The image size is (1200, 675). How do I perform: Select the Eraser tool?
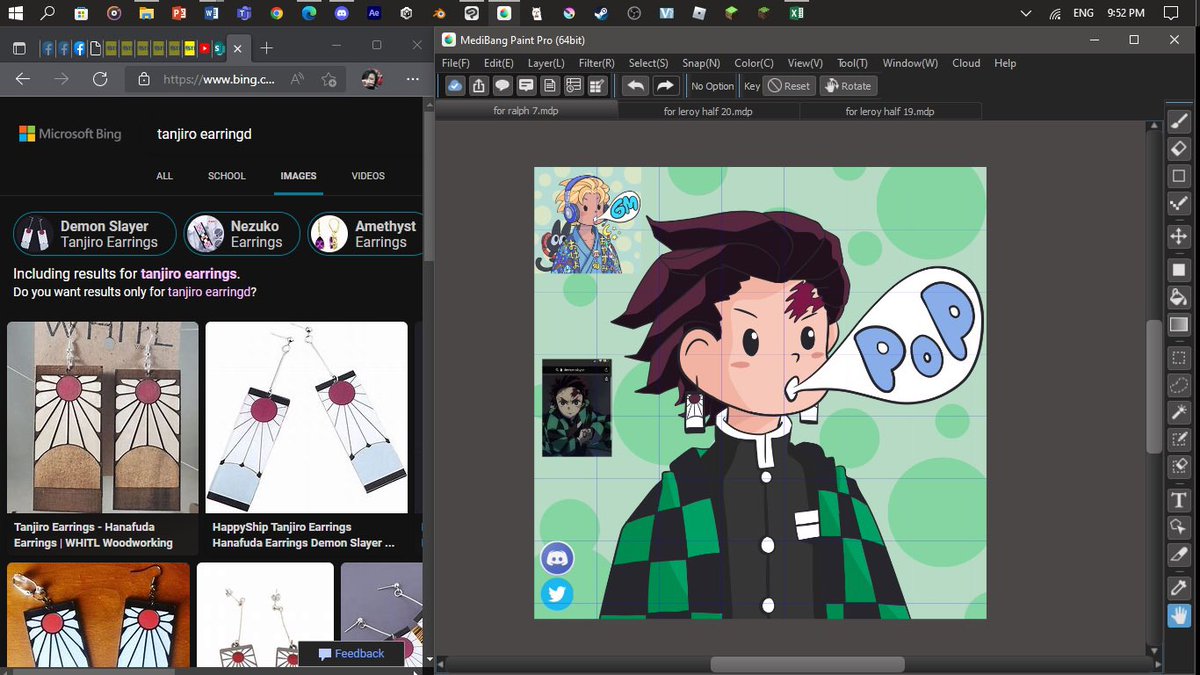(x=1179, y=149)
